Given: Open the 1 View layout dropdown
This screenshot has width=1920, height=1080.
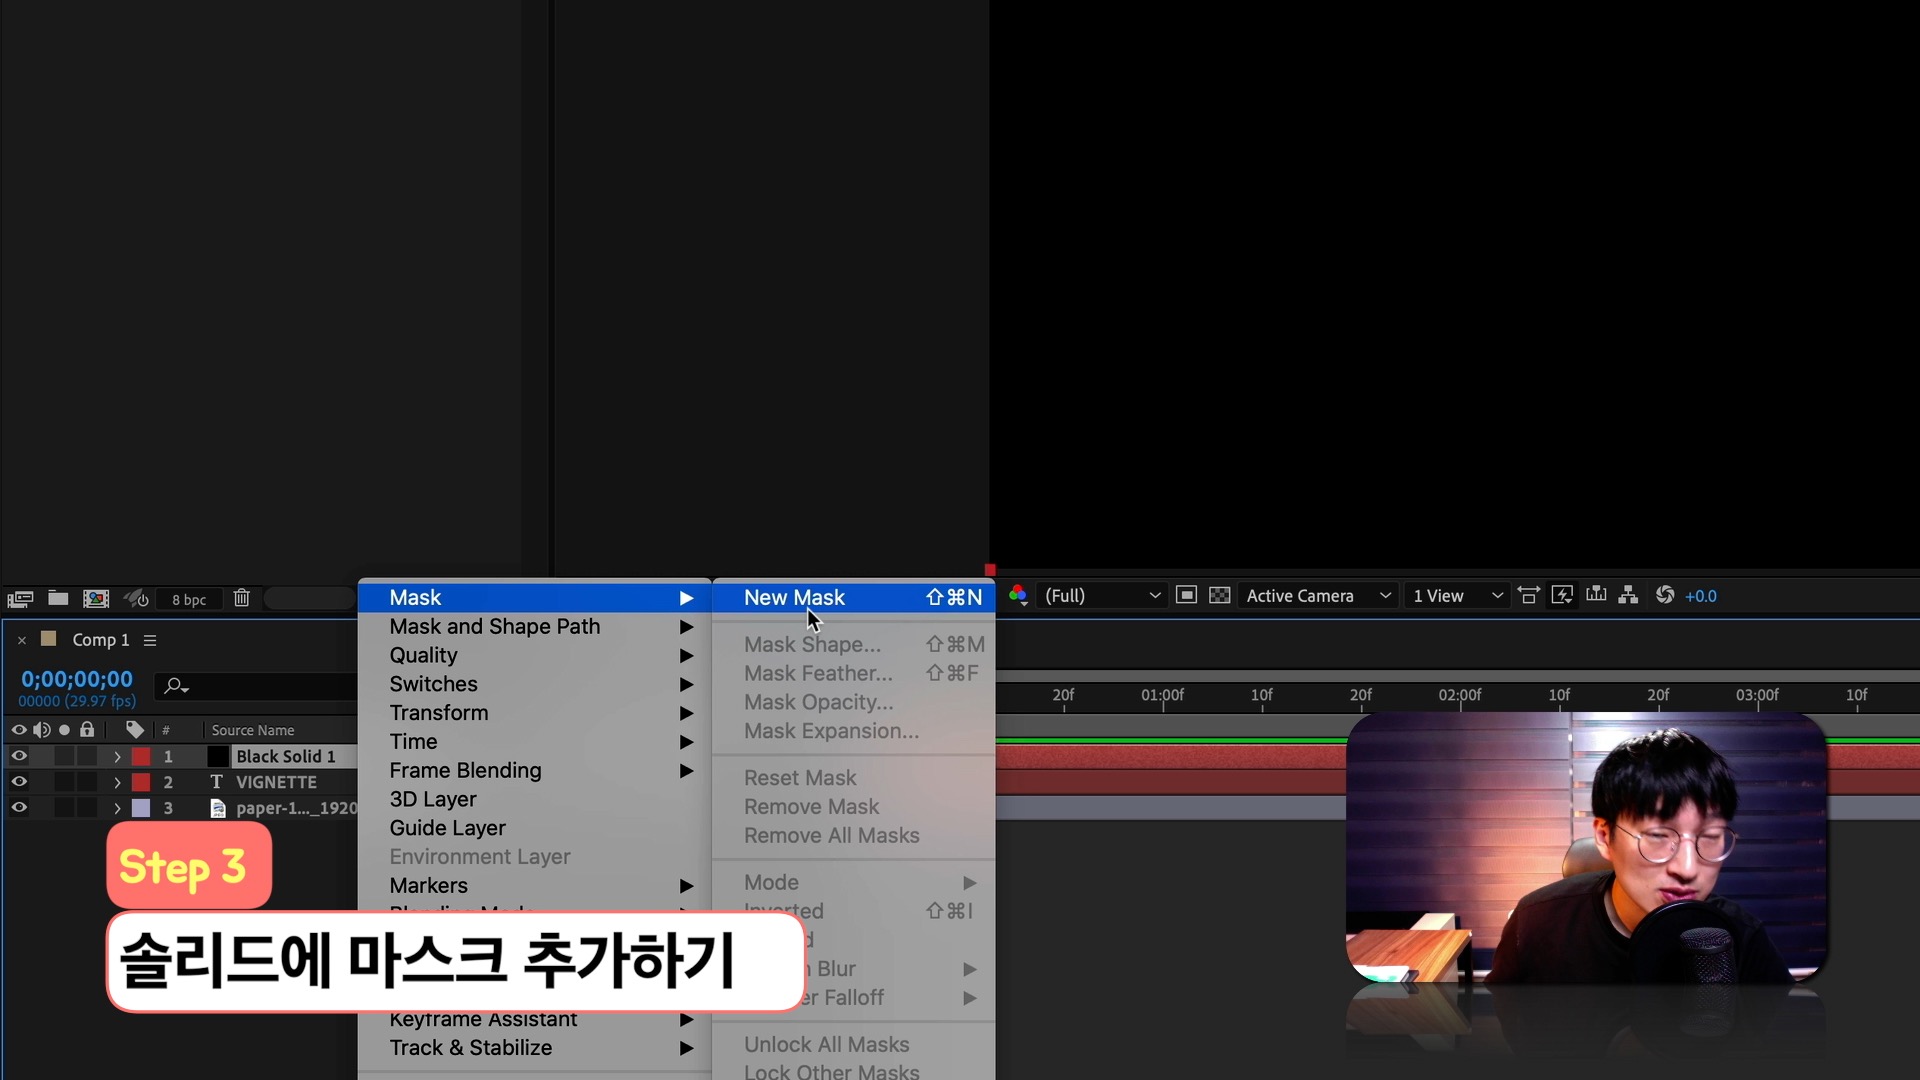Looking at the screenshot, I should (1457, 596).
